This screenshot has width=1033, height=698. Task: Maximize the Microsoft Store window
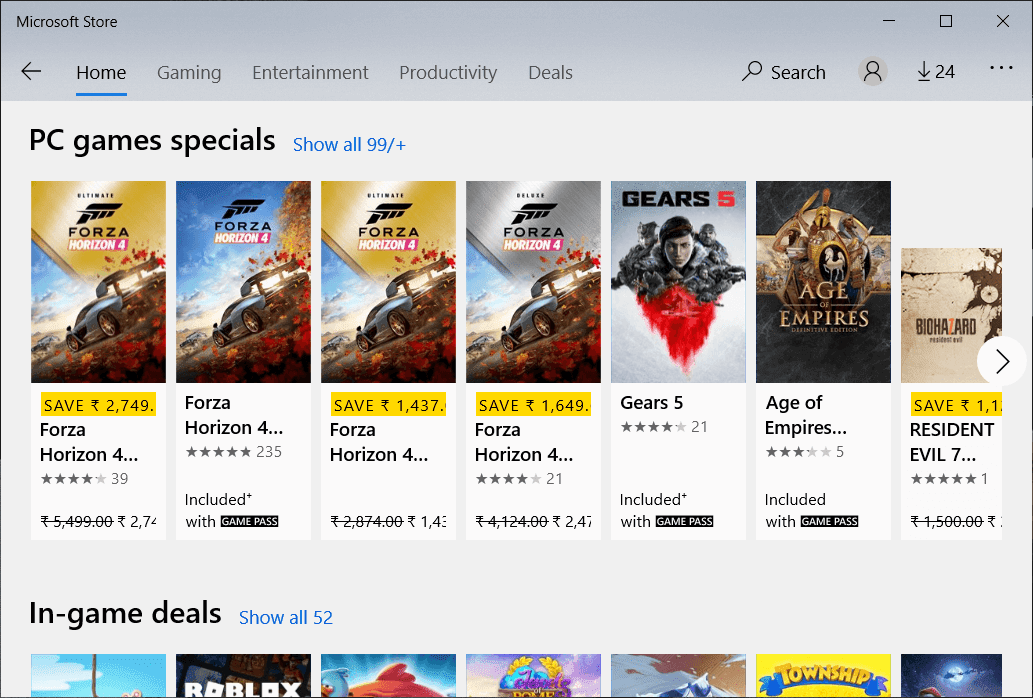[x=946, y=21]
